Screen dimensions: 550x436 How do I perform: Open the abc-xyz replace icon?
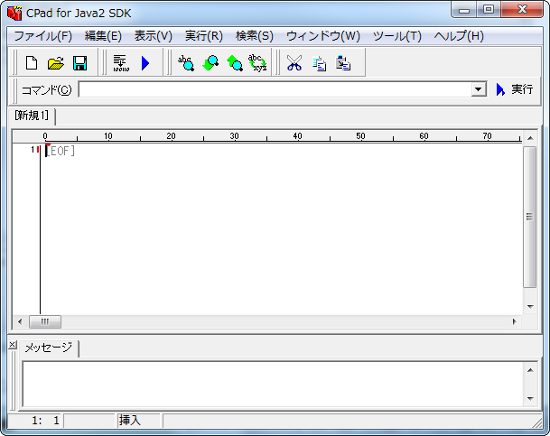(258, 63)
